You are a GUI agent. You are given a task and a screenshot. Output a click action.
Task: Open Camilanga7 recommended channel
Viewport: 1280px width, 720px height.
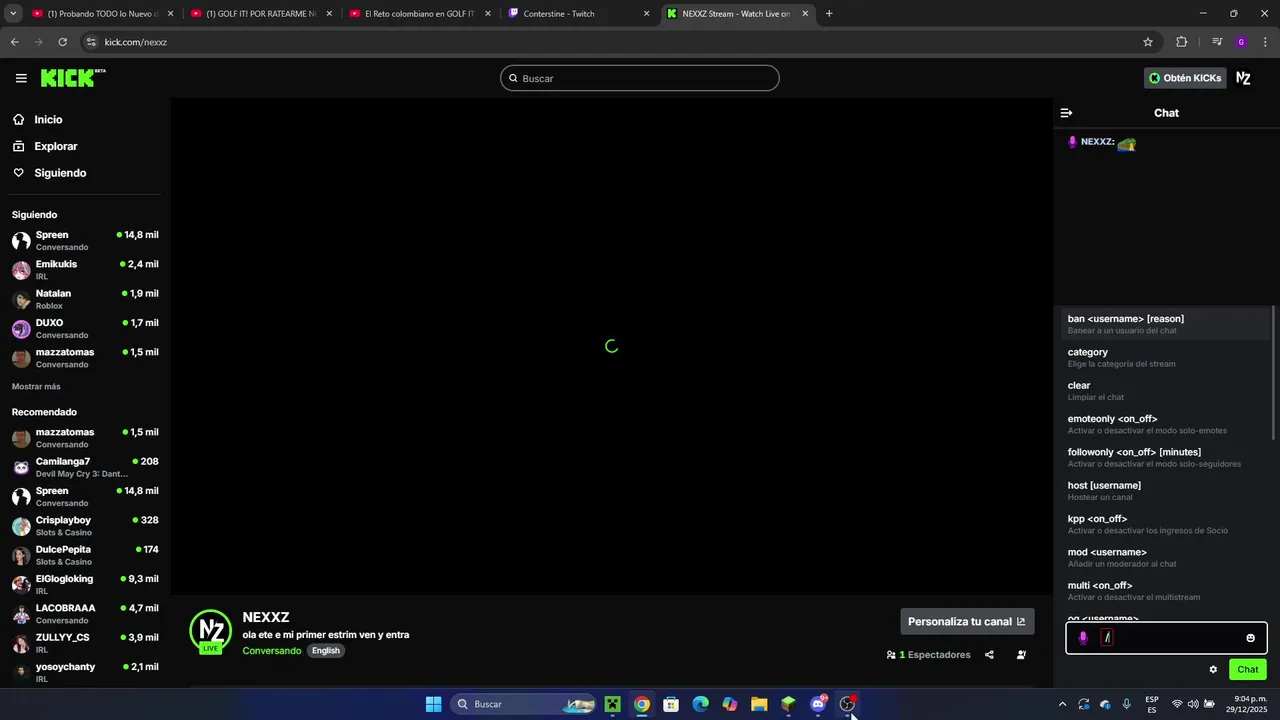click(x=85, y=467)
